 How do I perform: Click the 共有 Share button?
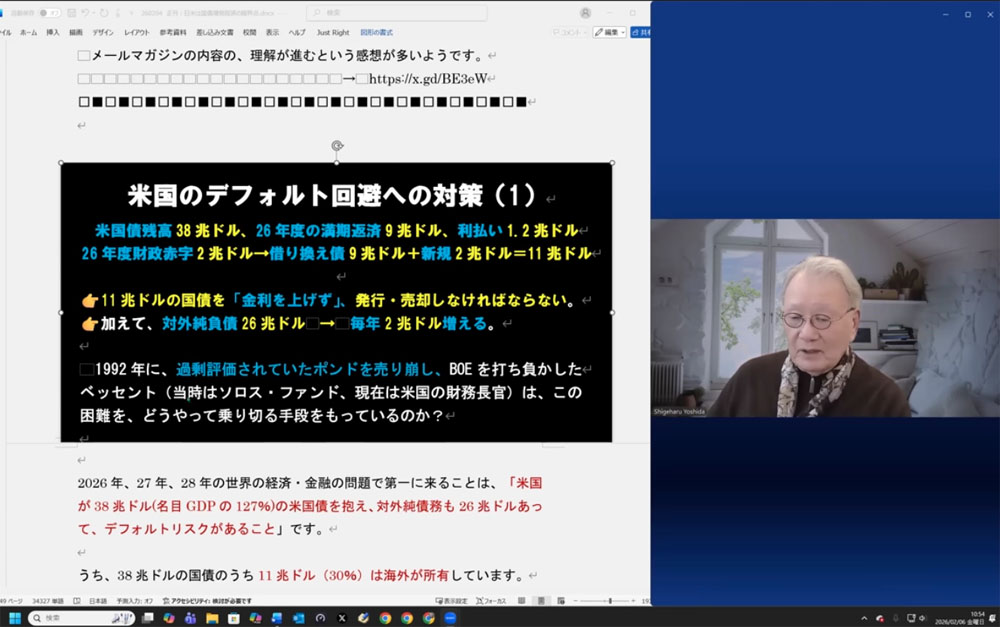[x=645, y=32]
